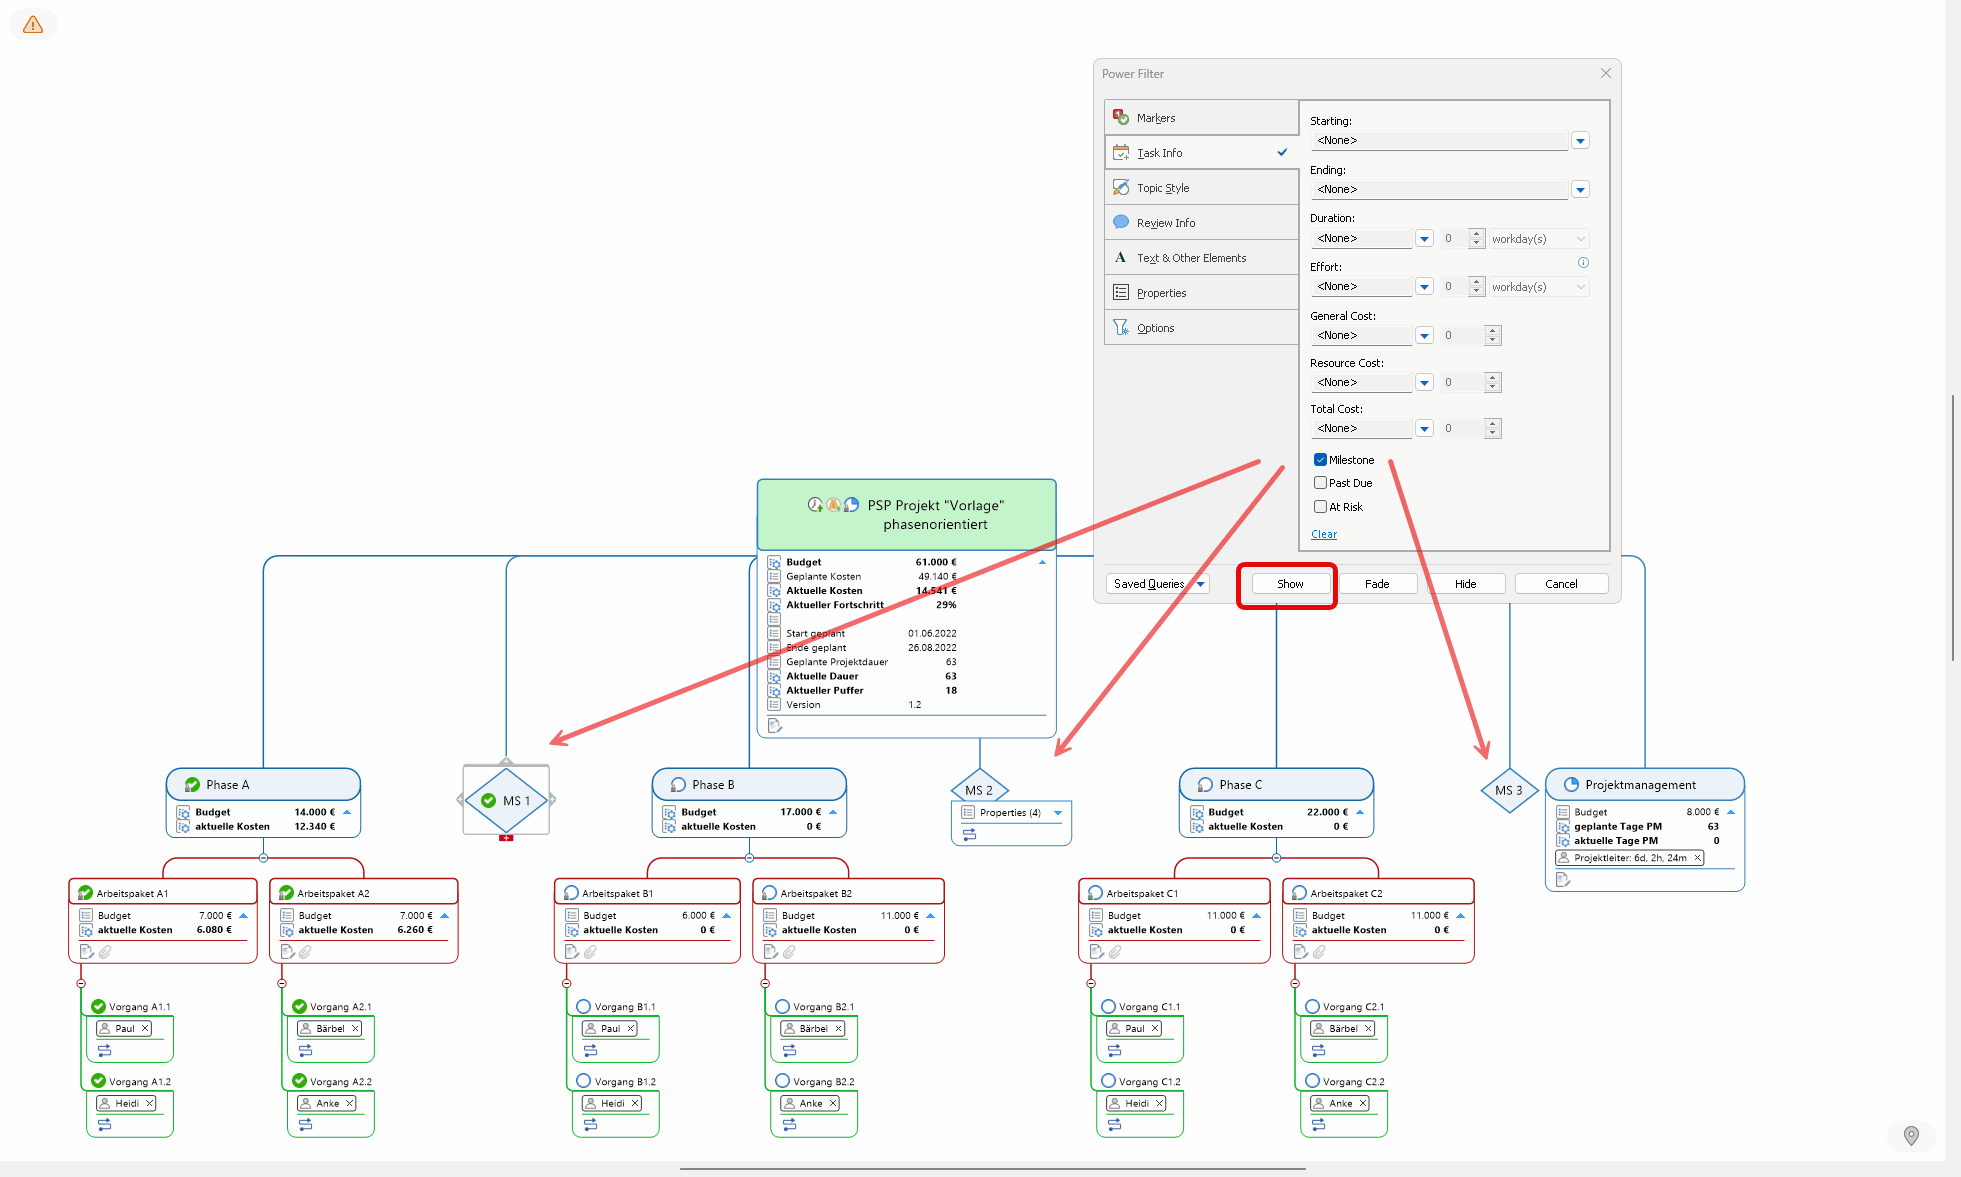1961x1177 pixels.
Task: Enable the Past Due checkbox
Action: [1320, 483]
